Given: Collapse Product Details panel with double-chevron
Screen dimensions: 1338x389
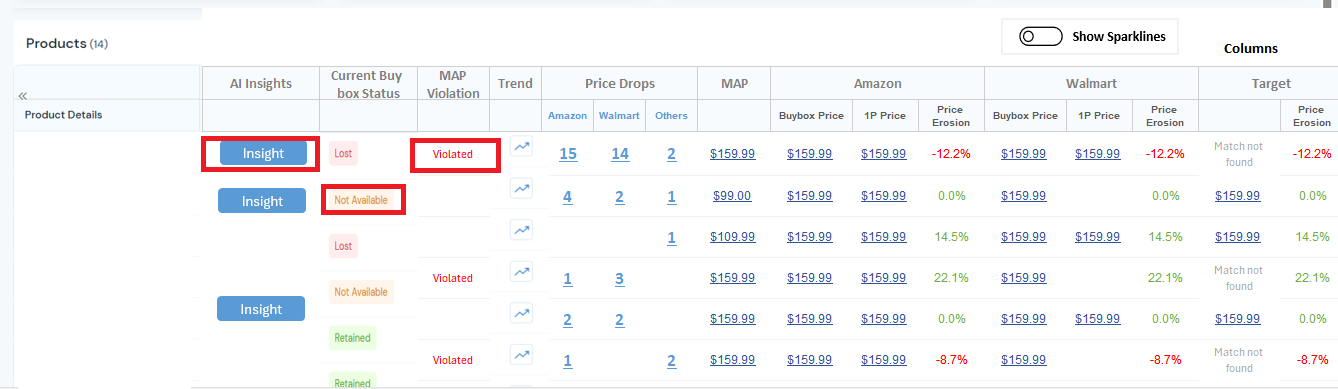Looking at the screenshot, I should tap(22, 95).
